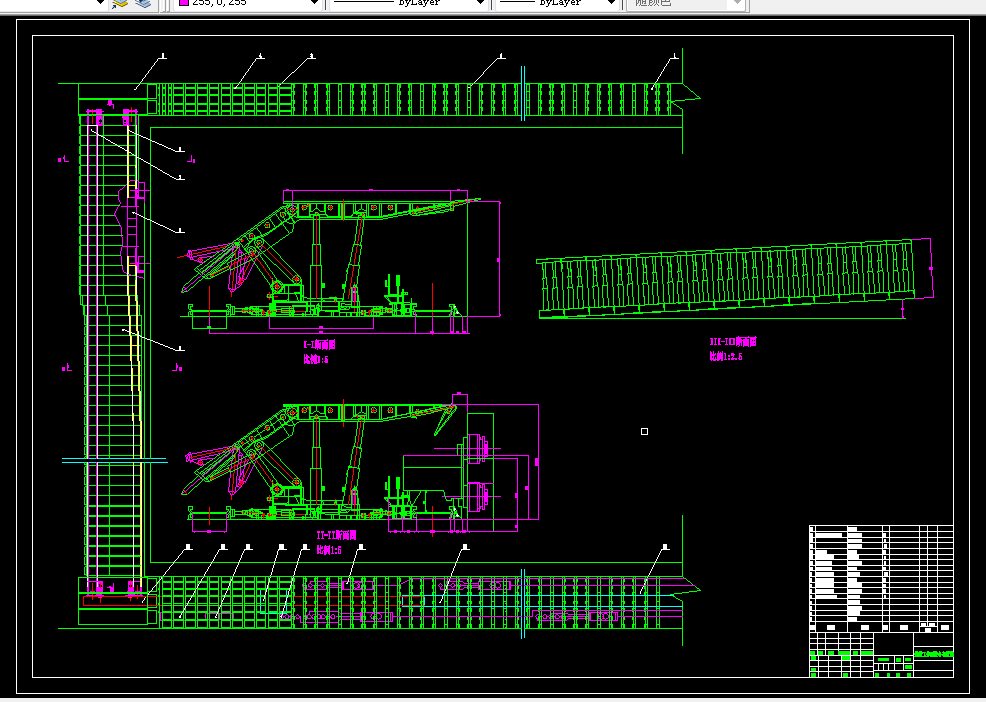
Task: Expand the layer list dropdown arrow
Action: click(x=100, y=3)
